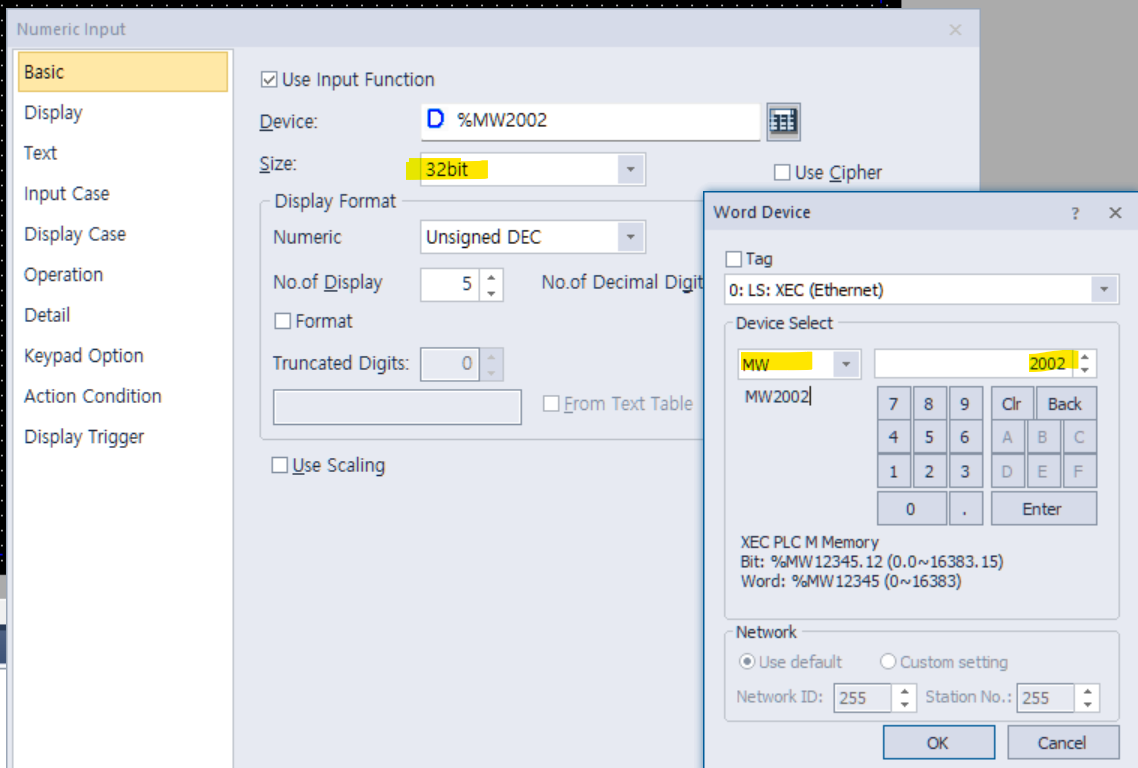The height and width of the screenshot is (768, 1138).
Task: Check the Format option
Action: [x=284, y=320]
